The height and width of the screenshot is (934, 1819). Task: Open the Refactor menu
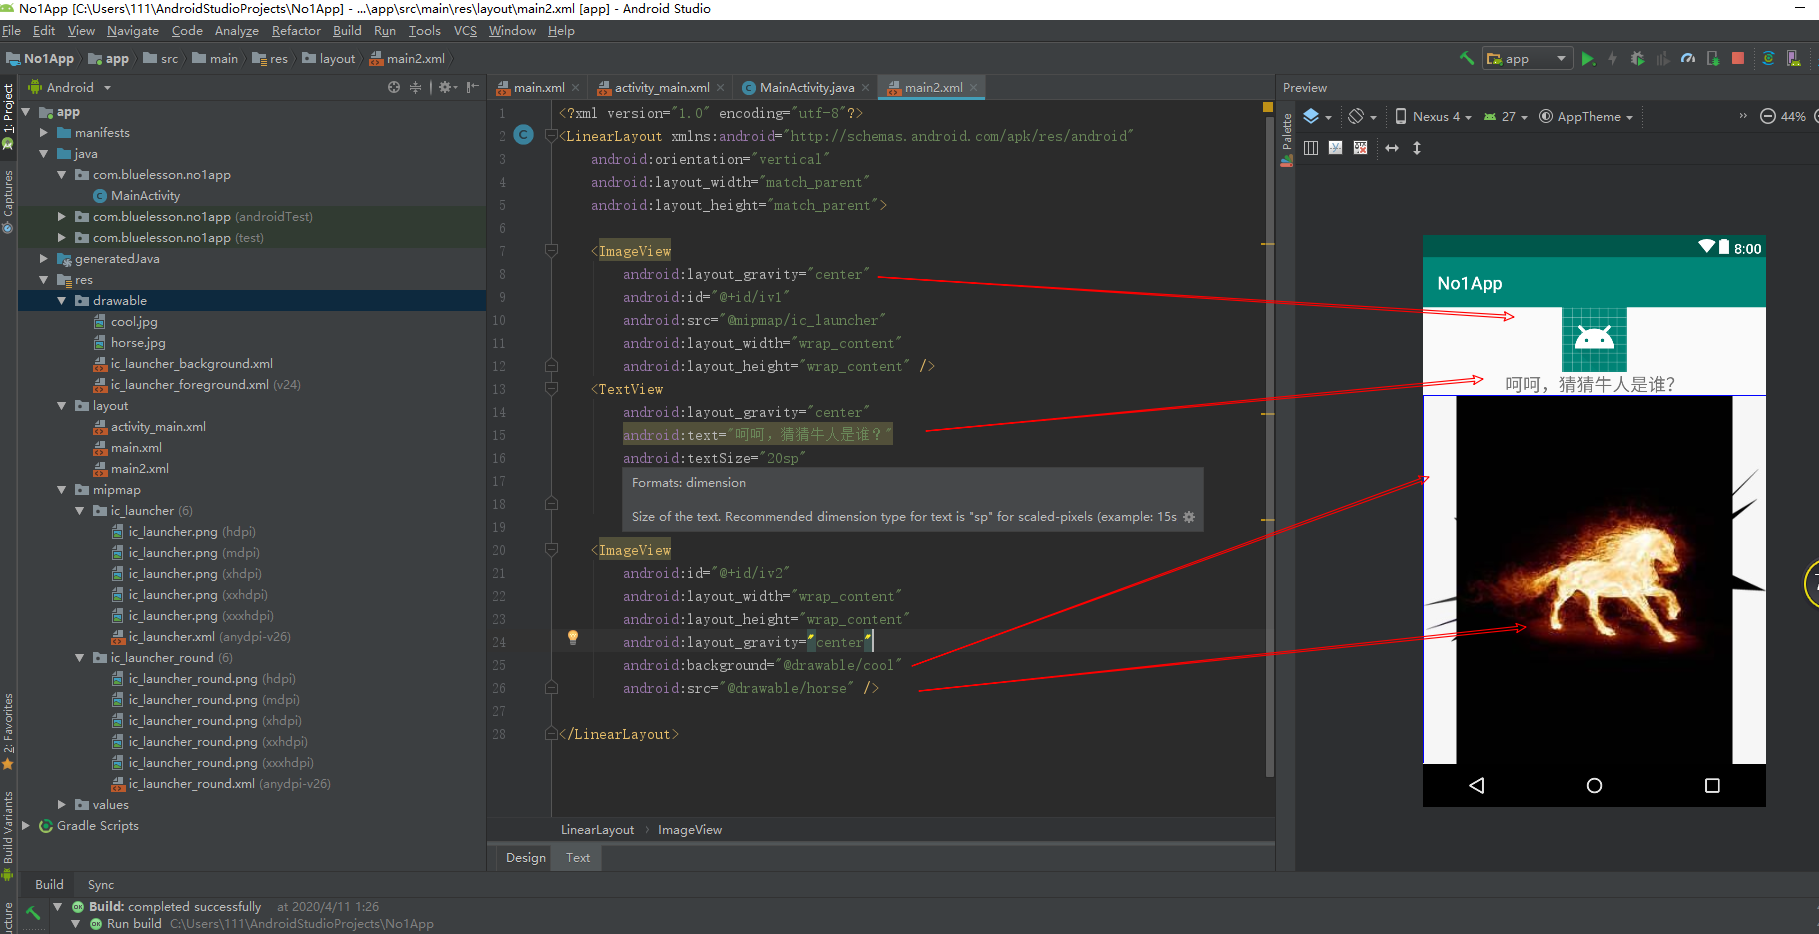tap(296, 31)
